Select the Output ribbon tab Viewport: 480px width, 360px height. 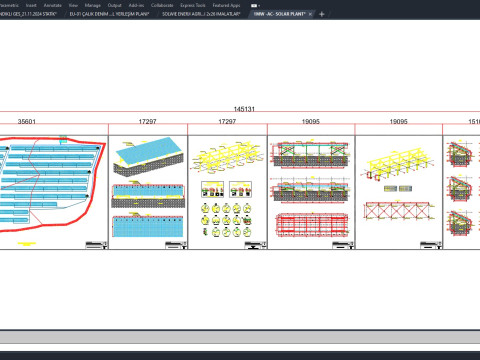point(115,5)
